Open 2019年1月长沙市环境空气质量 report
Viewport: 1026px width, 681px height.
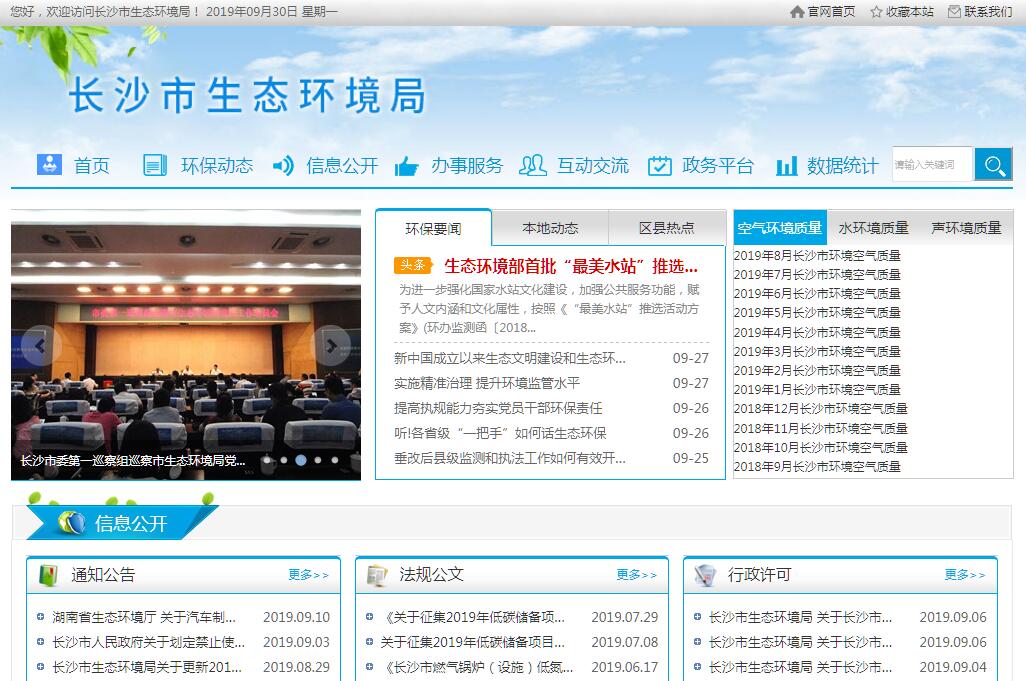pyautogui.click(x=817, y=389)
